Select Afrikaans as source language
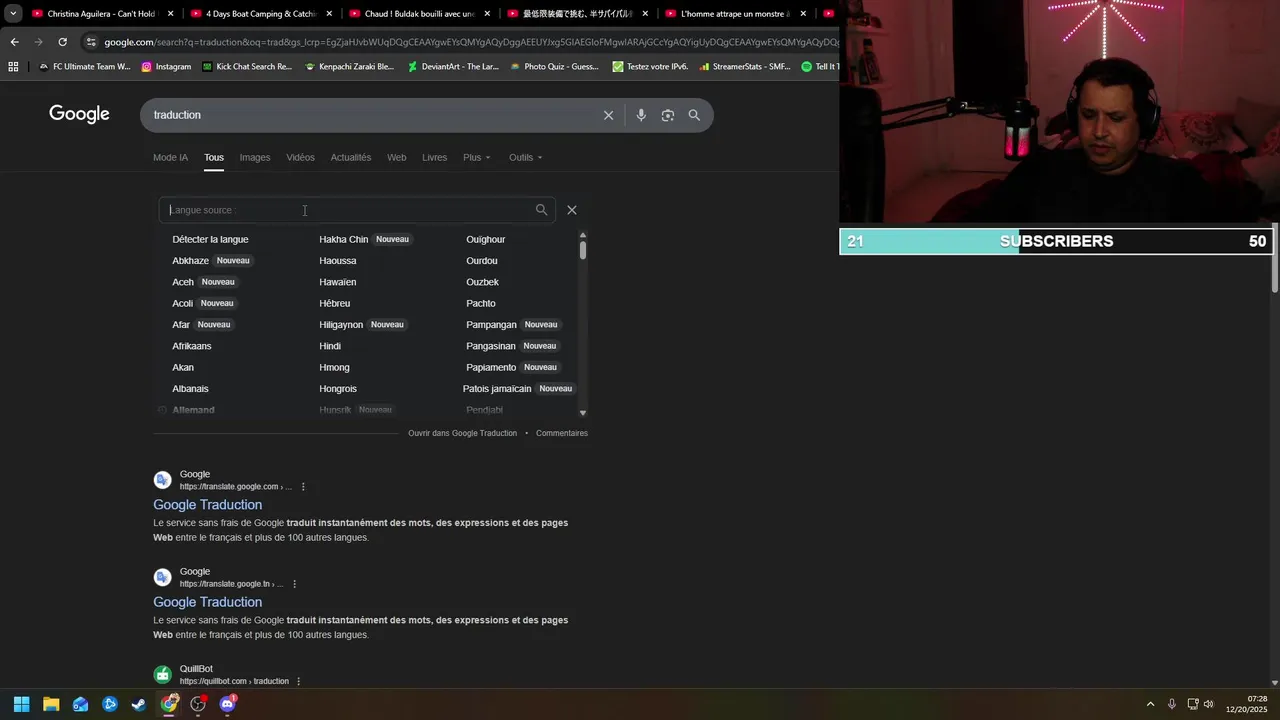The height and width of the screenshot is (720, 1280). pyautogui.click(x=192, y=346)
